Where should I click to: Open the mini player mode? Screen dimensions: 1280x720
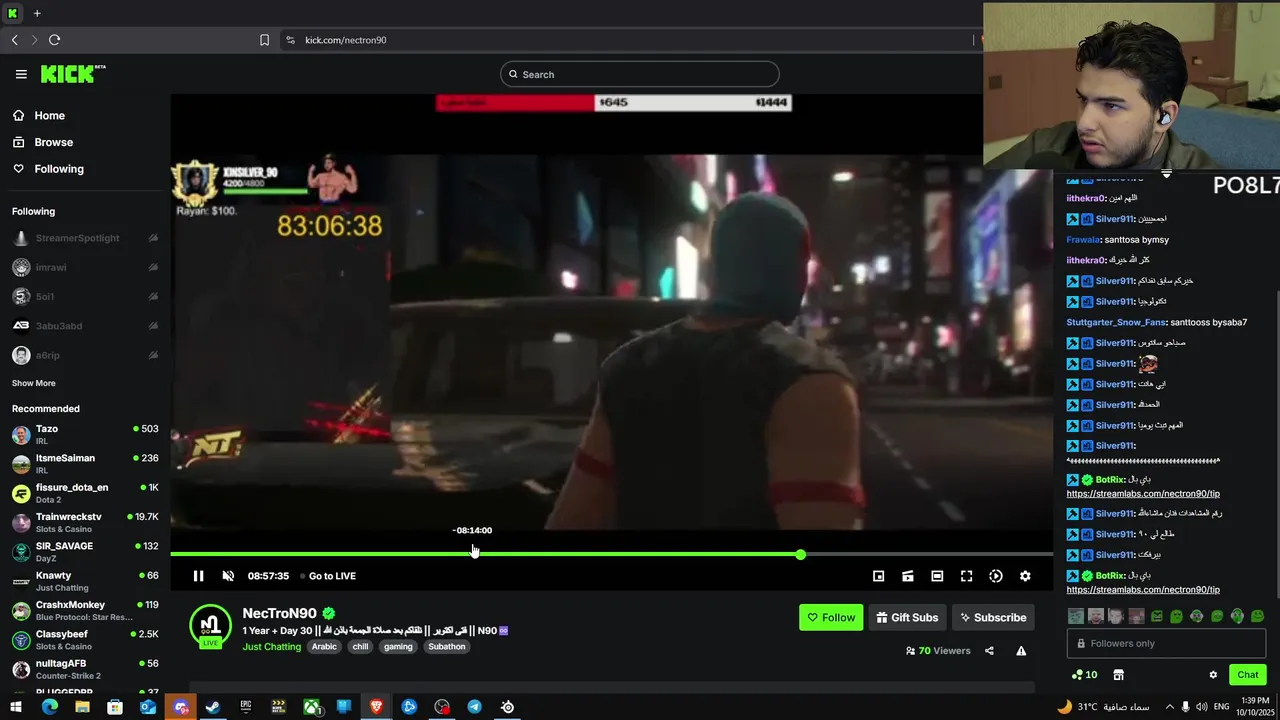click(878, 576)
